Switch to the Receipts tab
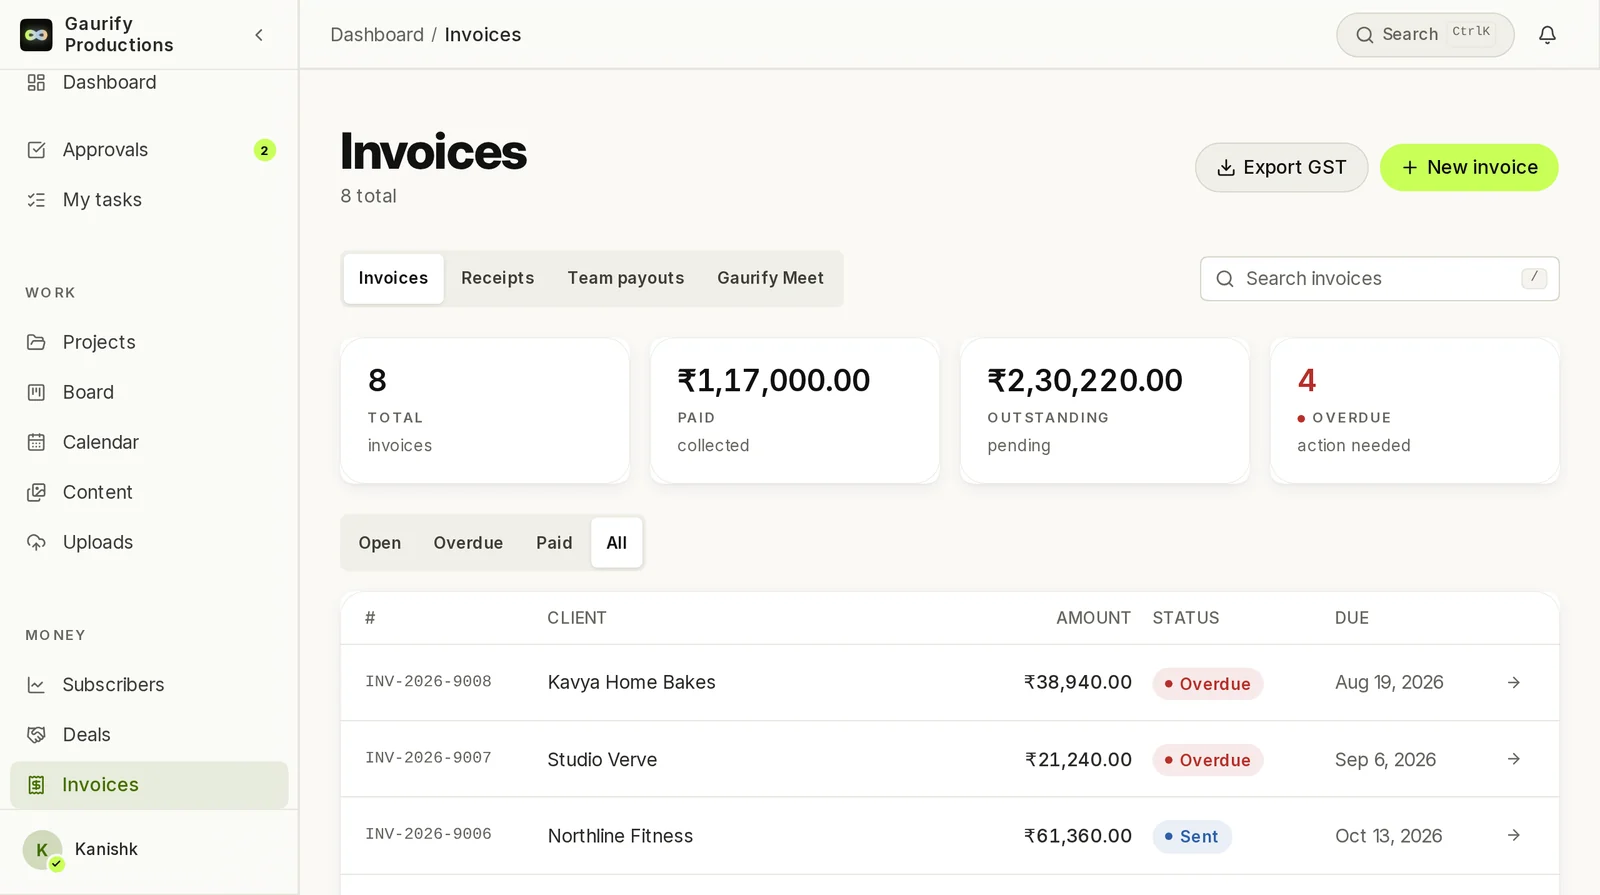Screen dimensions: 1600x895 tap(497, 278)
